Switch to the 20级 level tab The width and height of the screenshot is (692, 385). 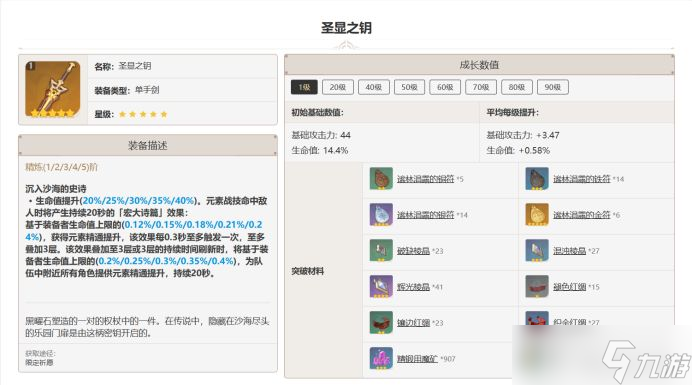click(338, 87)
